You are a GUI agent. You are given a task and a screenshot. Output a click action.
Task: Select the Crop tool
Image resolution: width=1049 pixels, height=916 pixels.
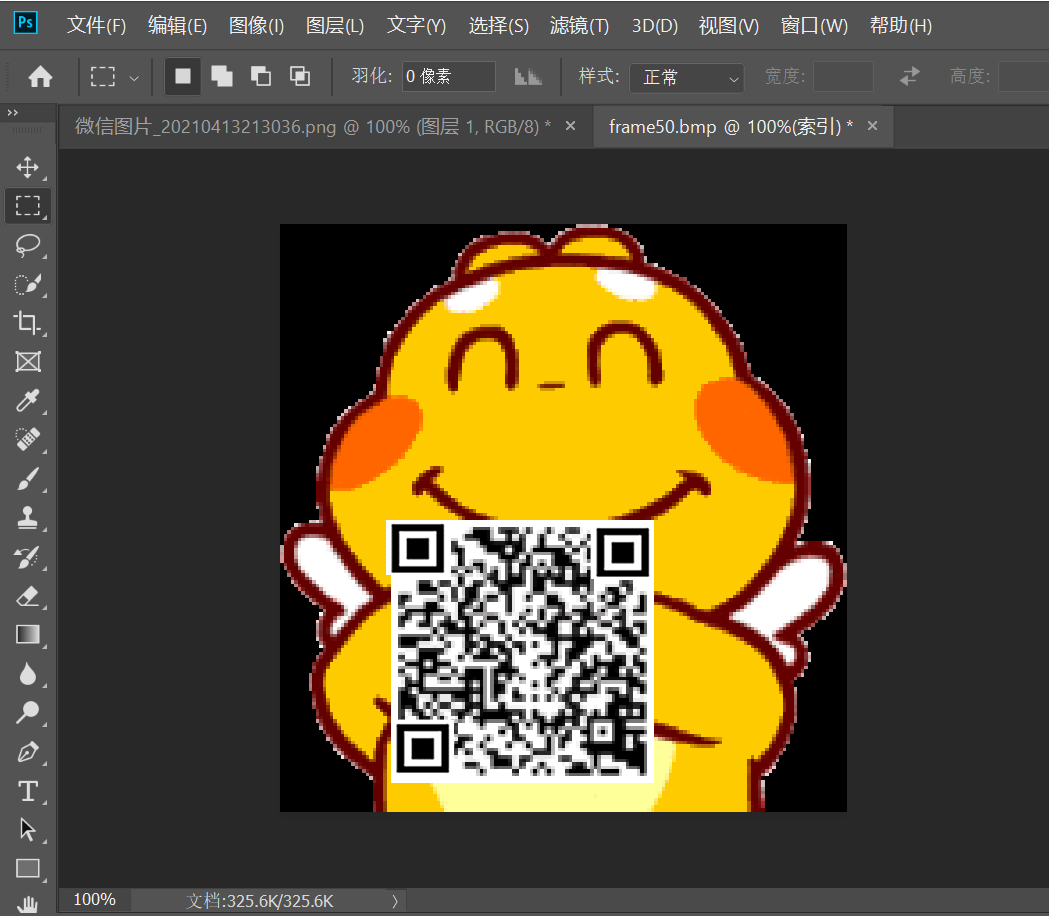(27, 323)
